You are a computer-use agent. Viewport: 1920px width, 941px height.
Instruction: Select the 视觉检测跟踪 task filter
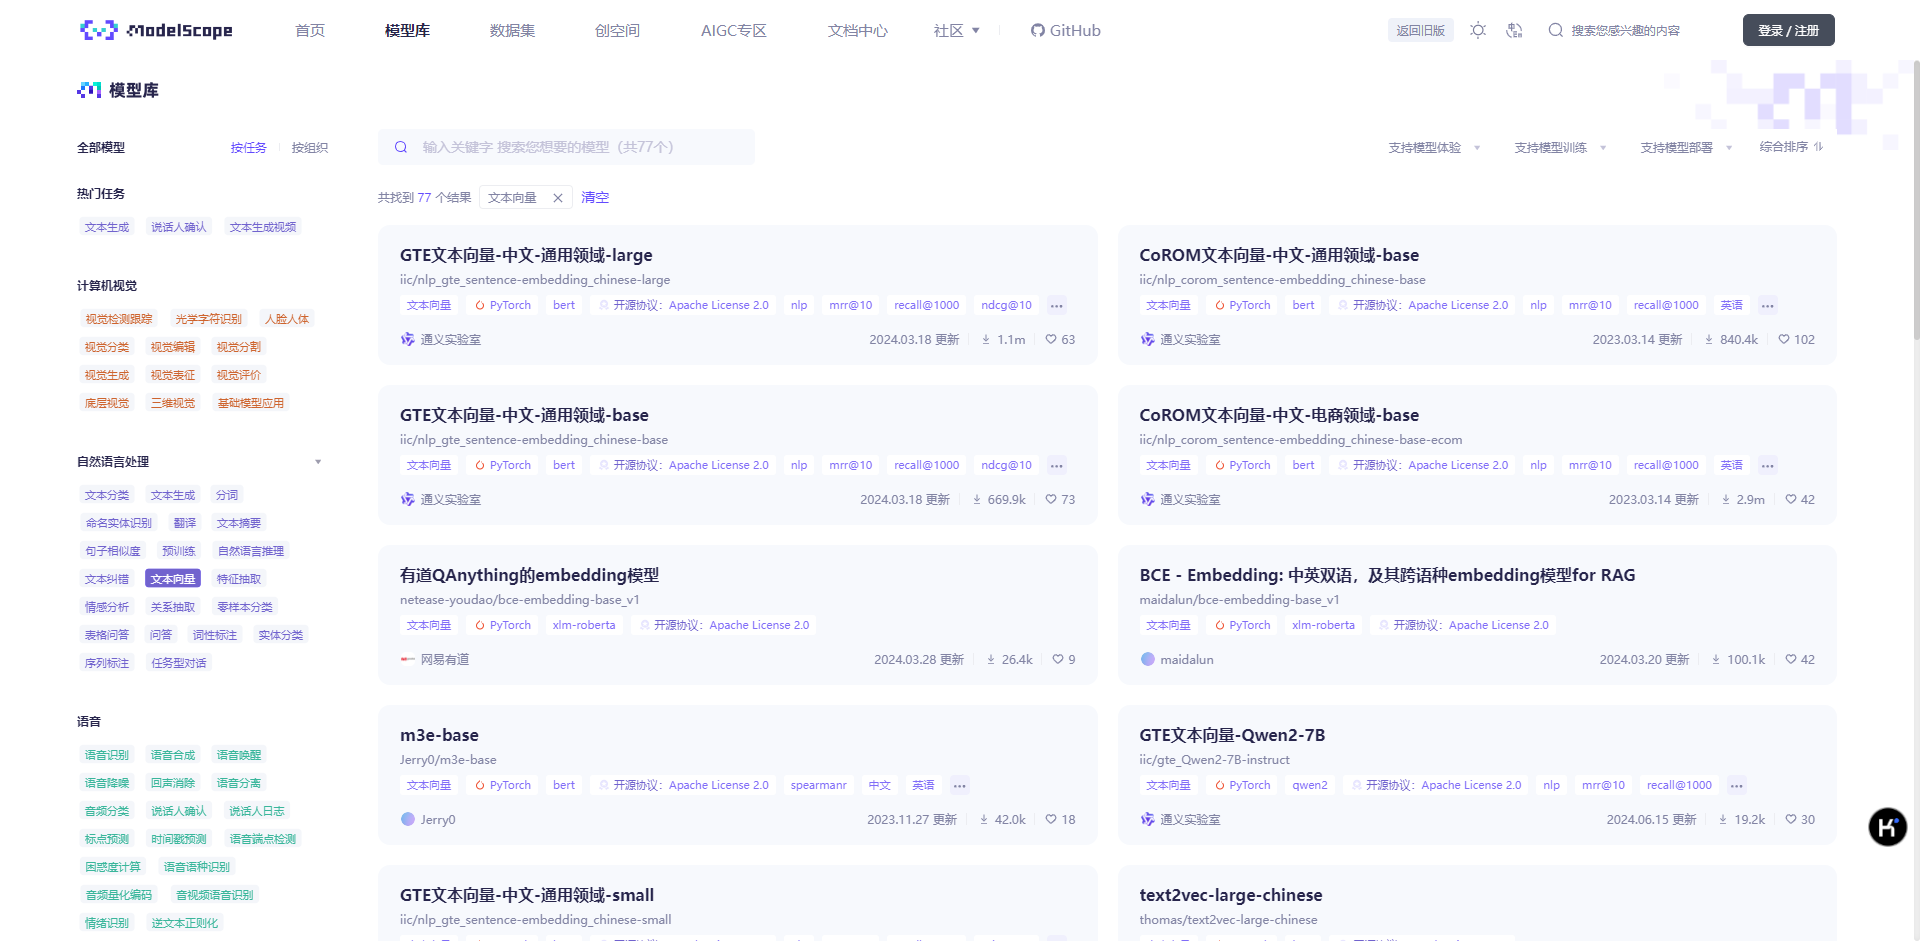tap(119, 319)
